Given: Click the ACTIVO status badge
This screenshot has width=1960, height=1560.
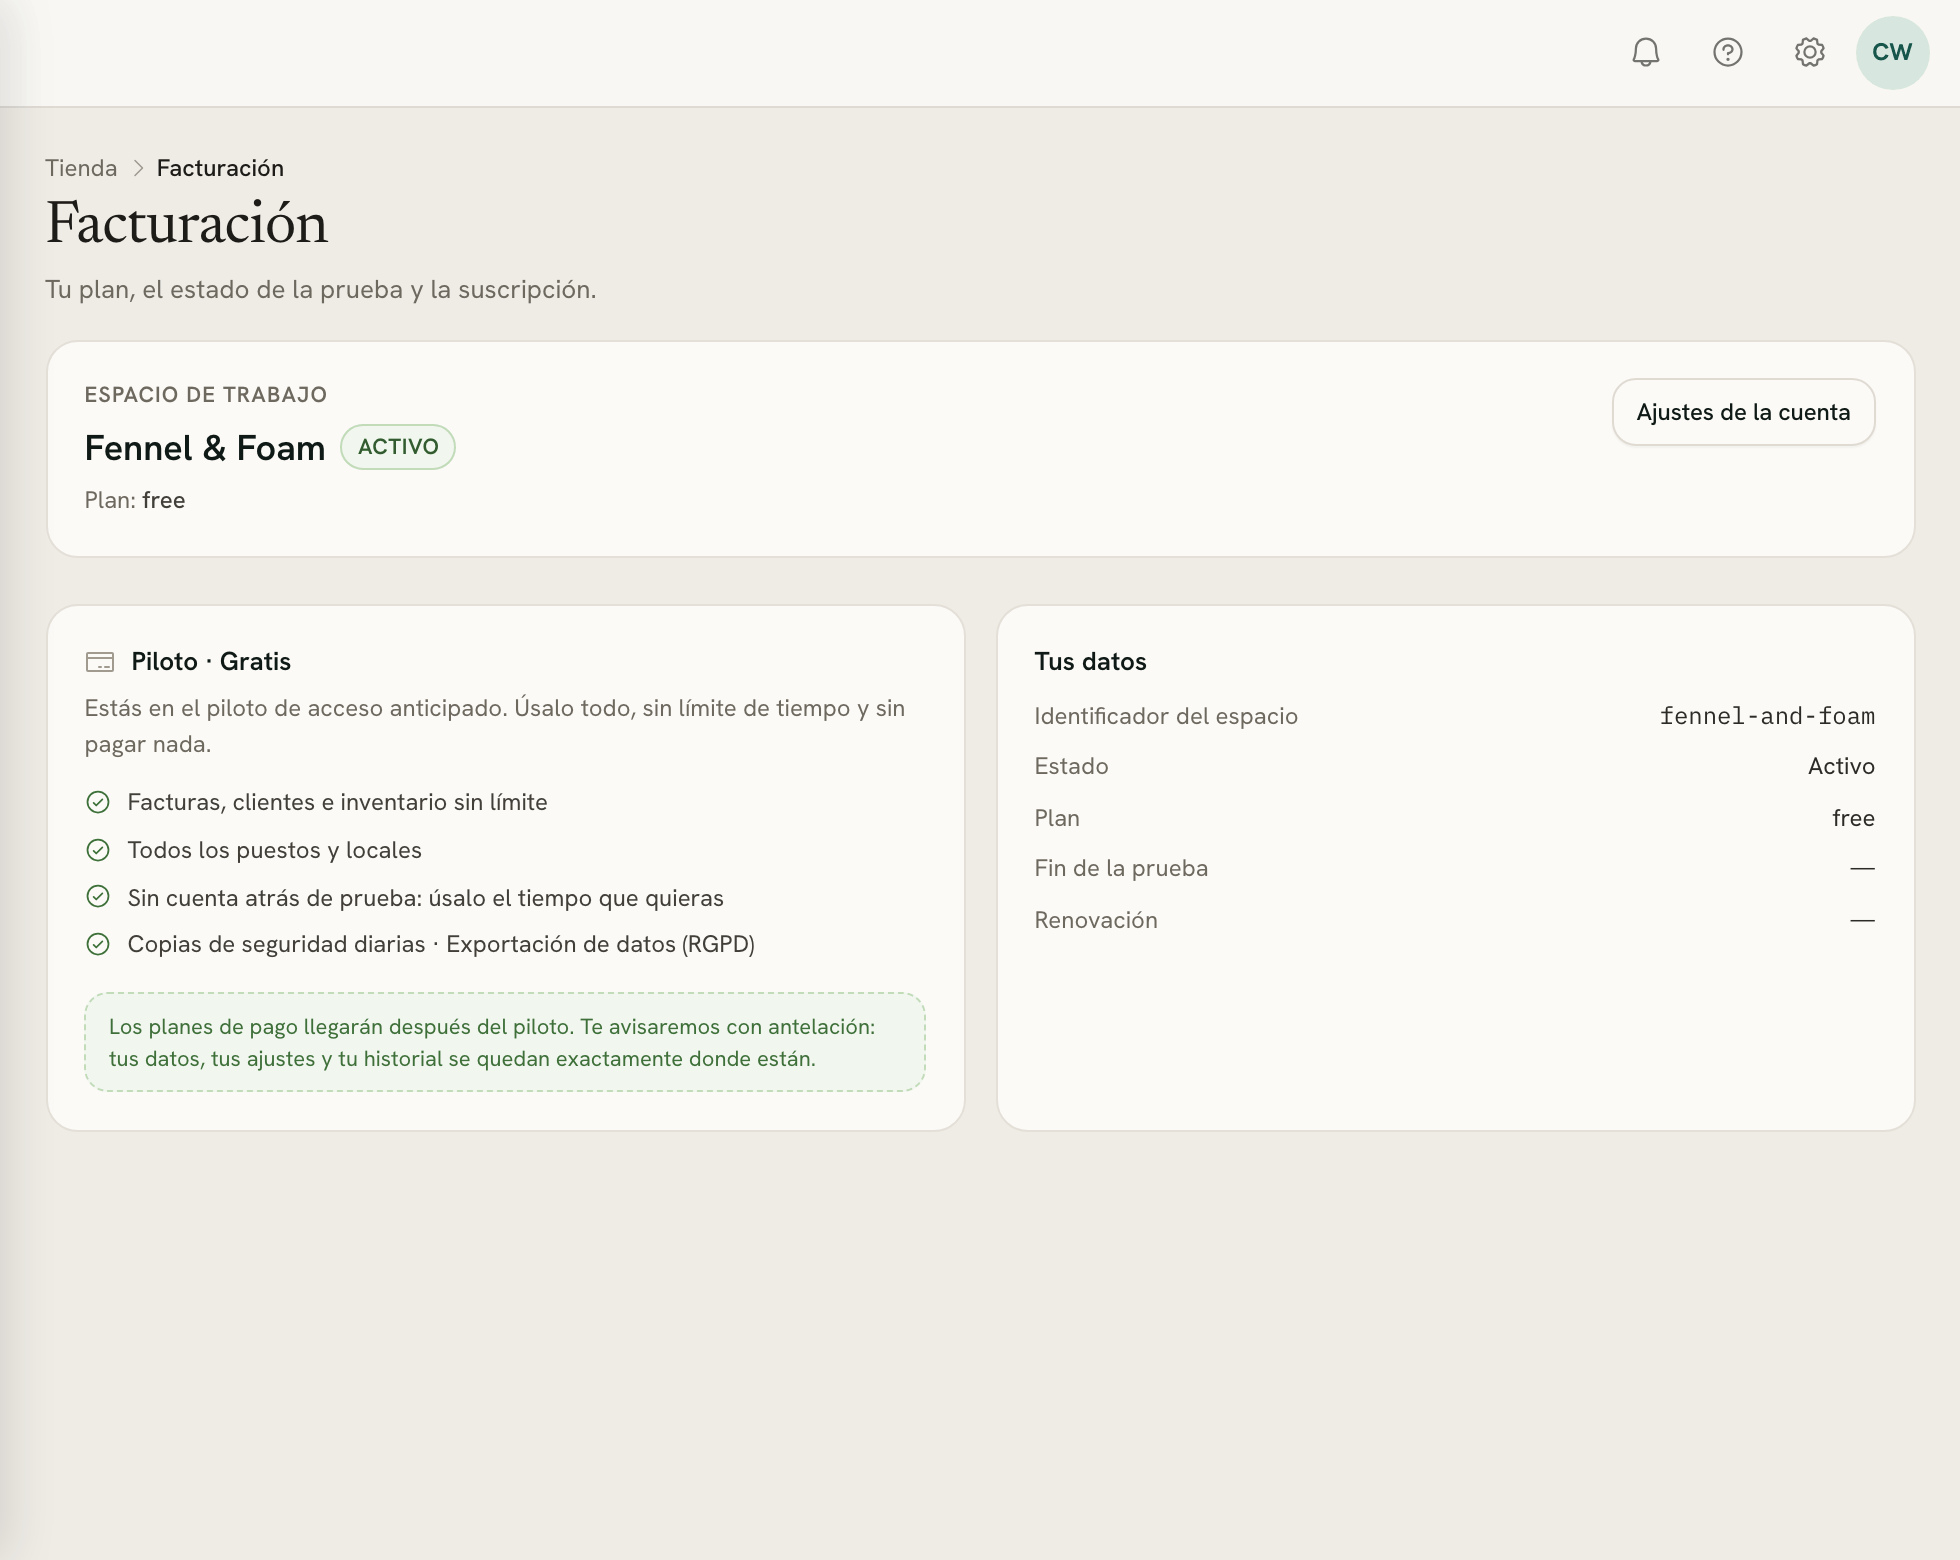Looking at the screenshot, I should click(398, 447).
